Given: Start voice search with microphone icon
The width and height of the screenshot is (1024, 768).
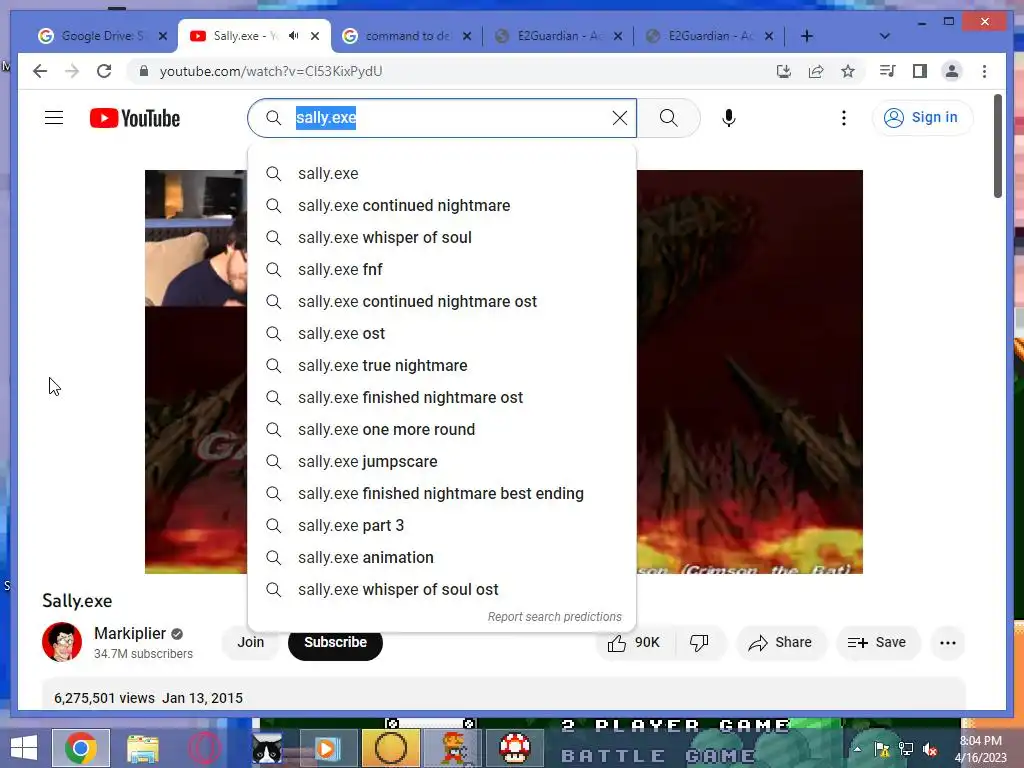Looking at the screenshot, I should pos(729,118).
